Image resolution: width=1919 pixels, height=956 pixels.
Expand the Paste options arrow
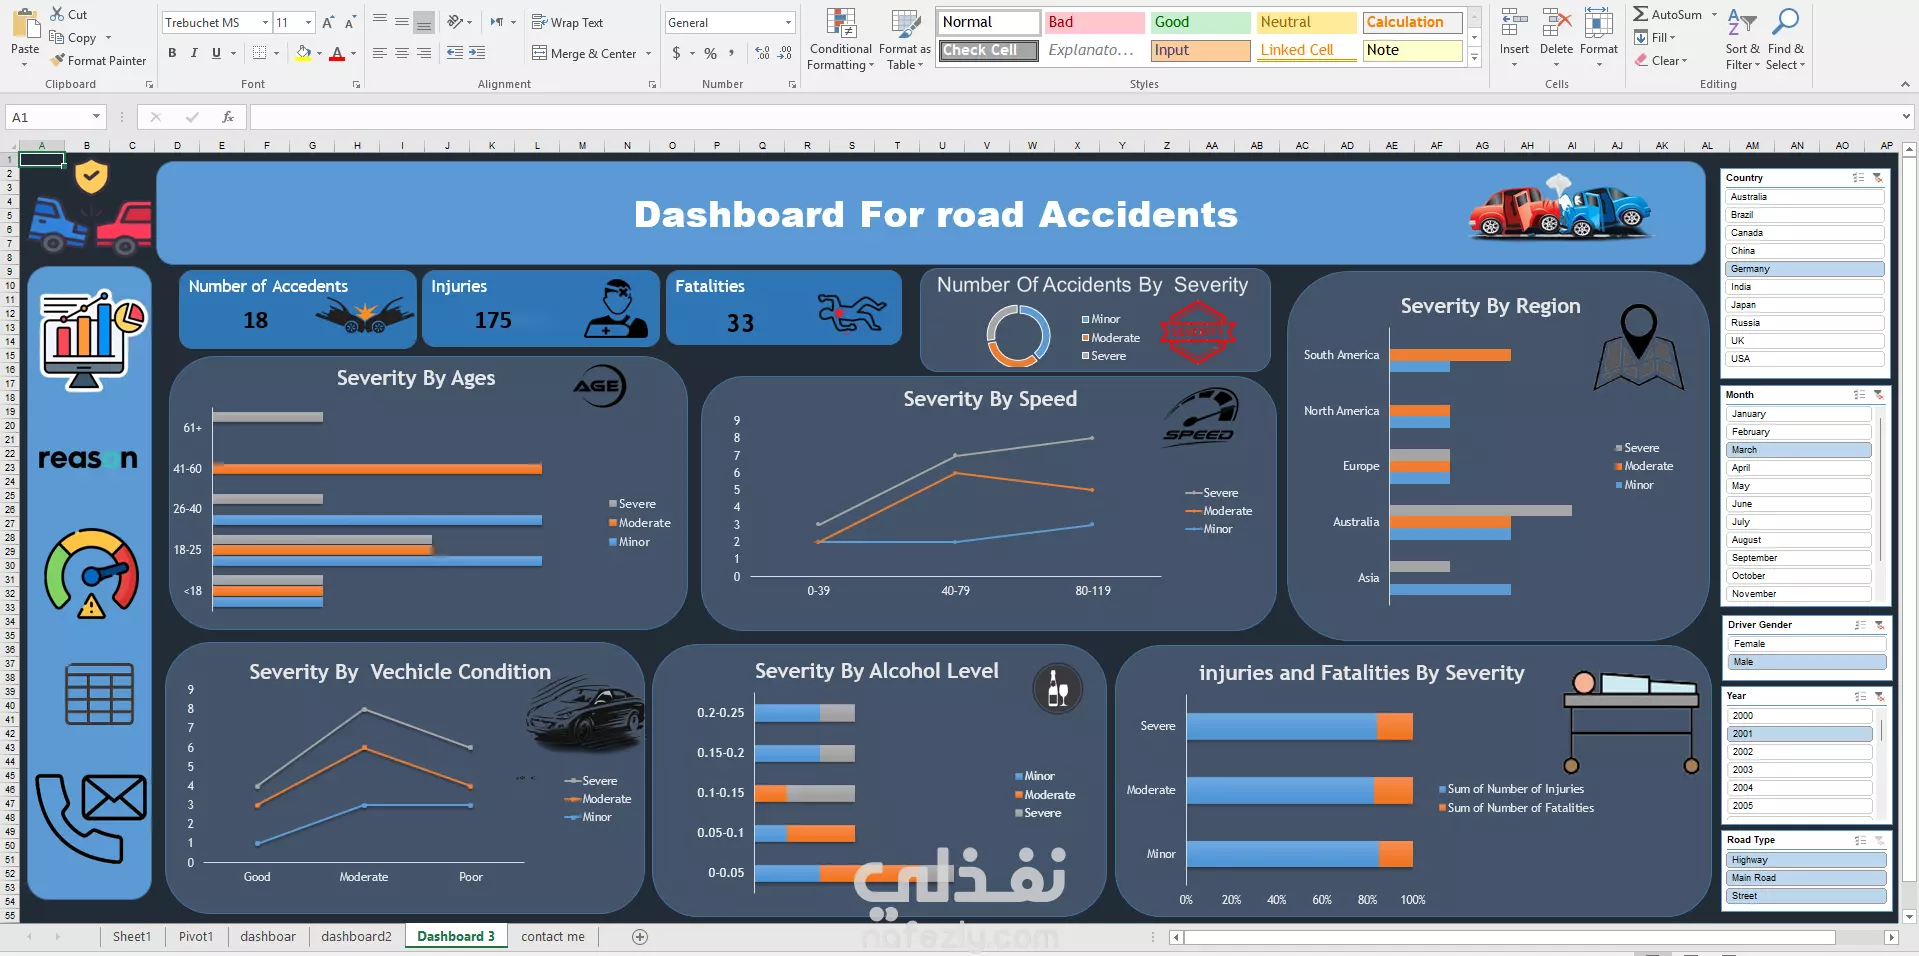coord(25,65)
